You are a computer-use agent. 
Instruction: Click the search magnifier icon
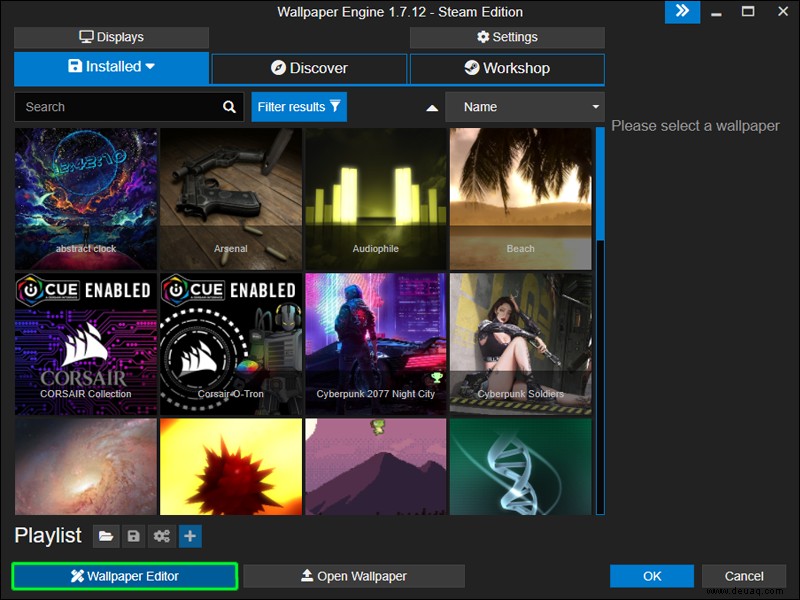pos(230,107)
